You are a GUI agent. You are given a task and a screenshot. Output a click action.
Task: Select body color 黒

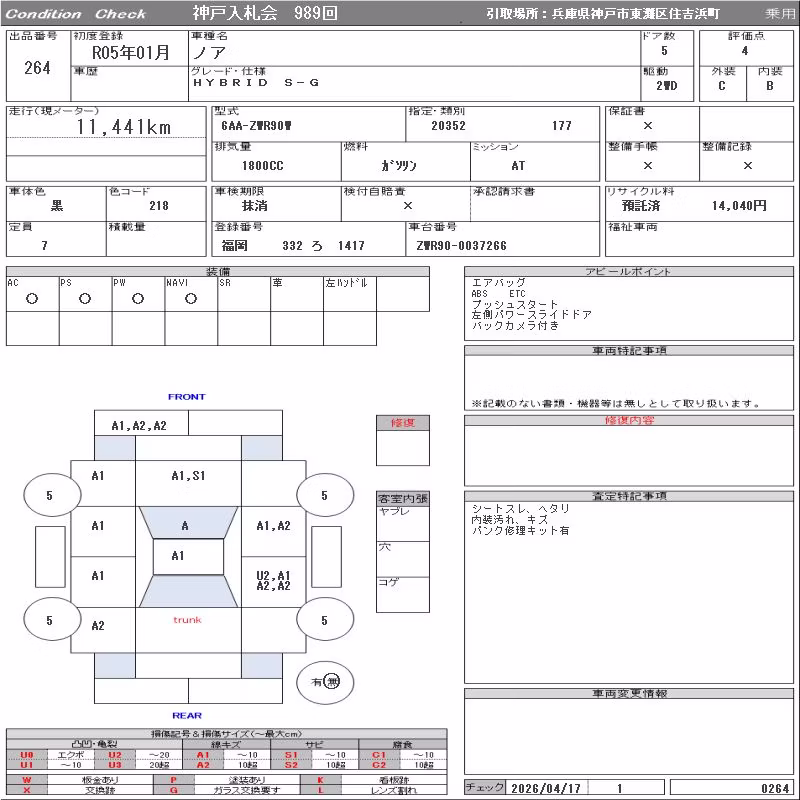tap(57, 206)
